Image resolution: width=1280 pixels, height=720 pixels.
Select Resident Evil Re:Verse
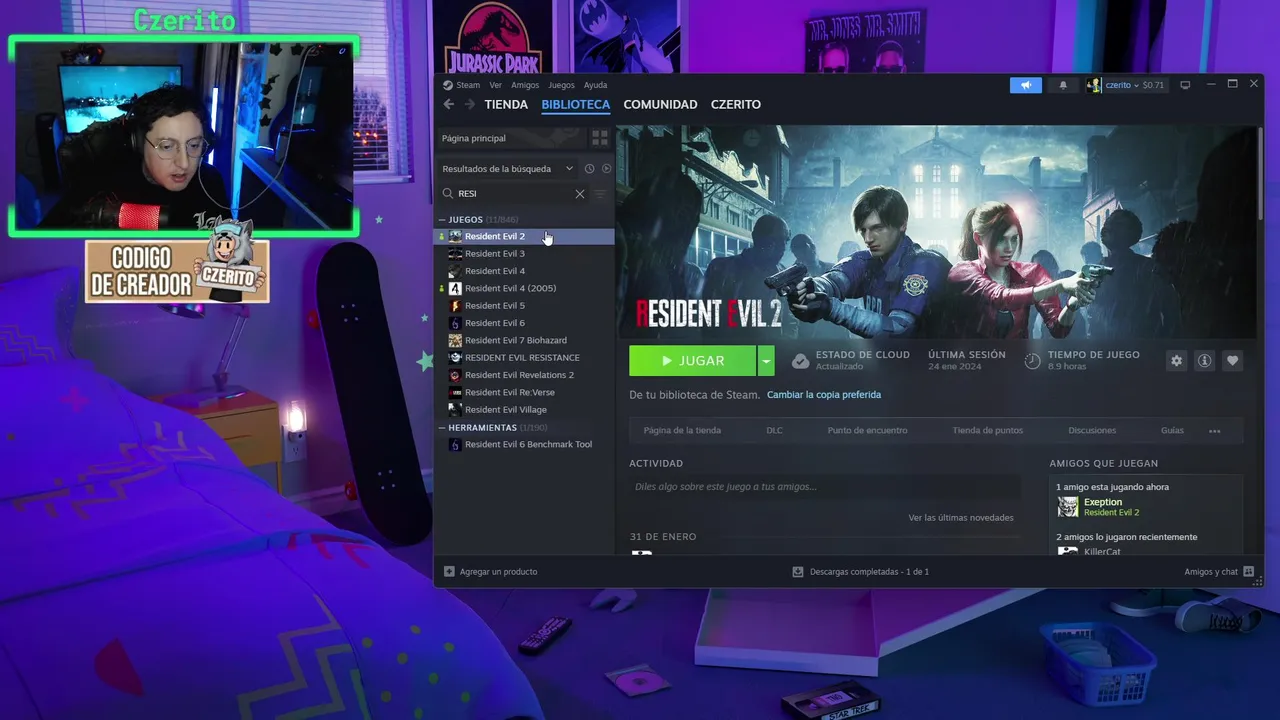524,392
